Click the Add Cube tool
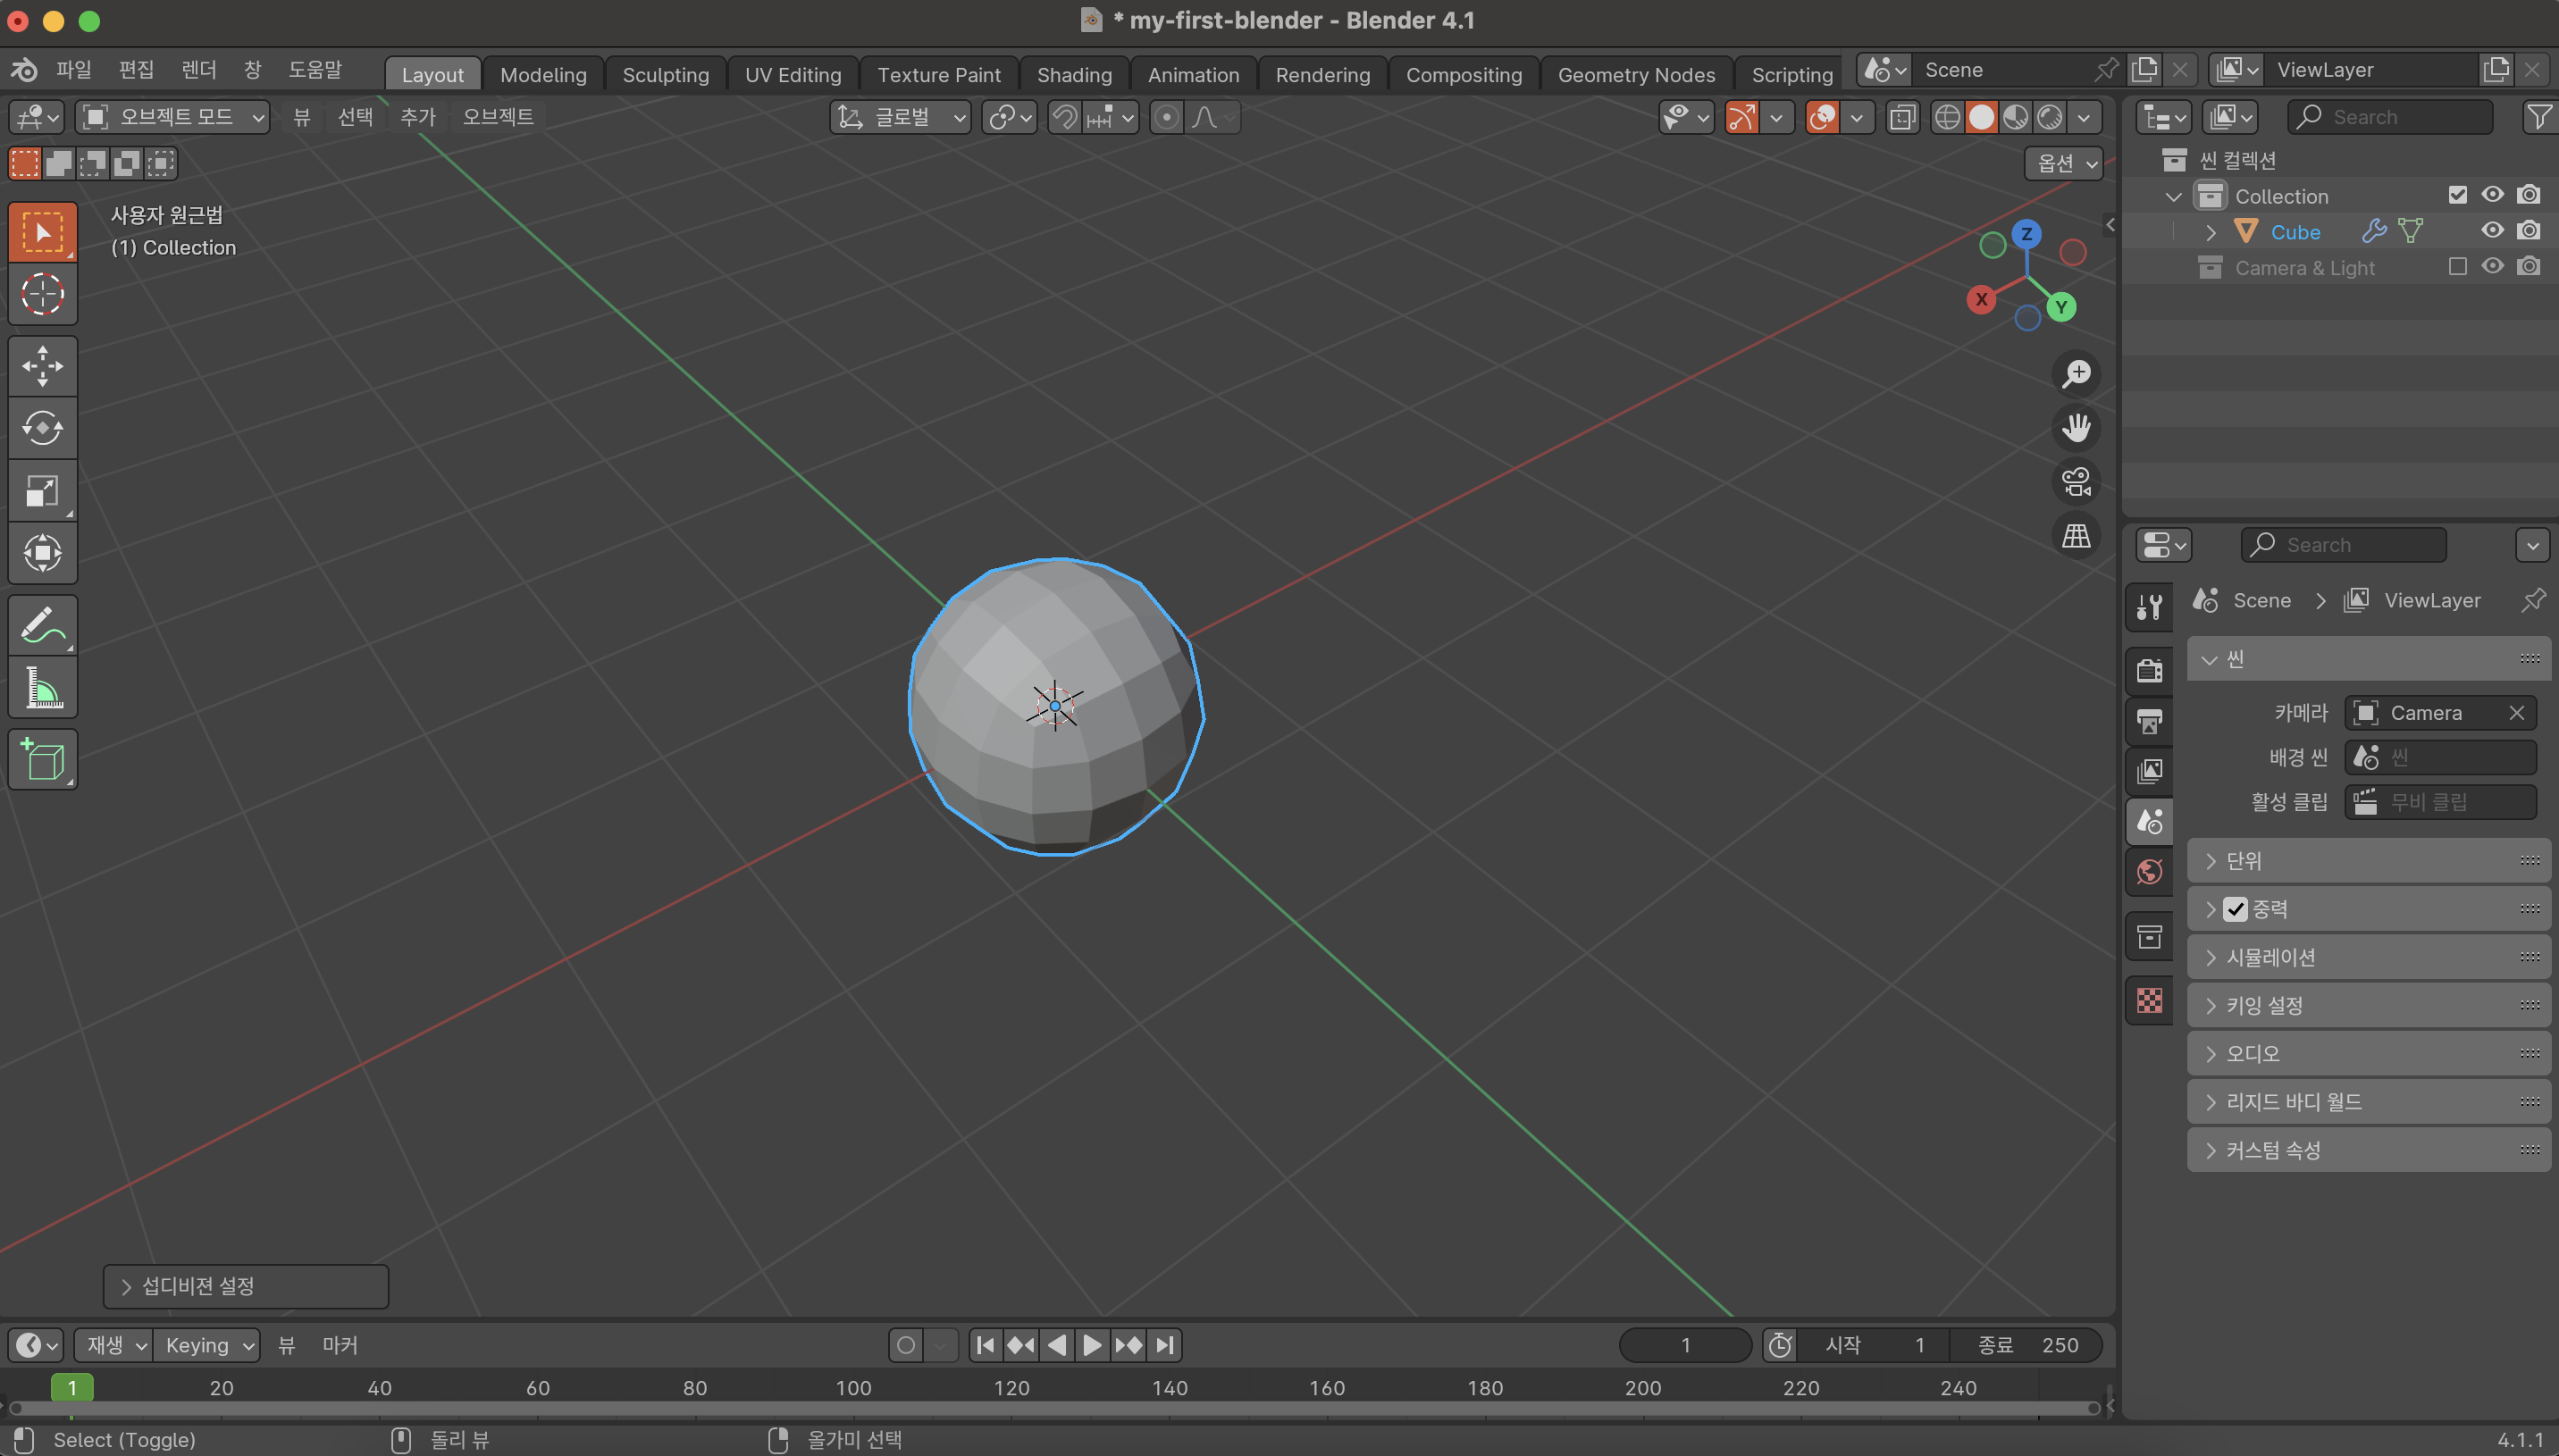 tap(42, 761)
